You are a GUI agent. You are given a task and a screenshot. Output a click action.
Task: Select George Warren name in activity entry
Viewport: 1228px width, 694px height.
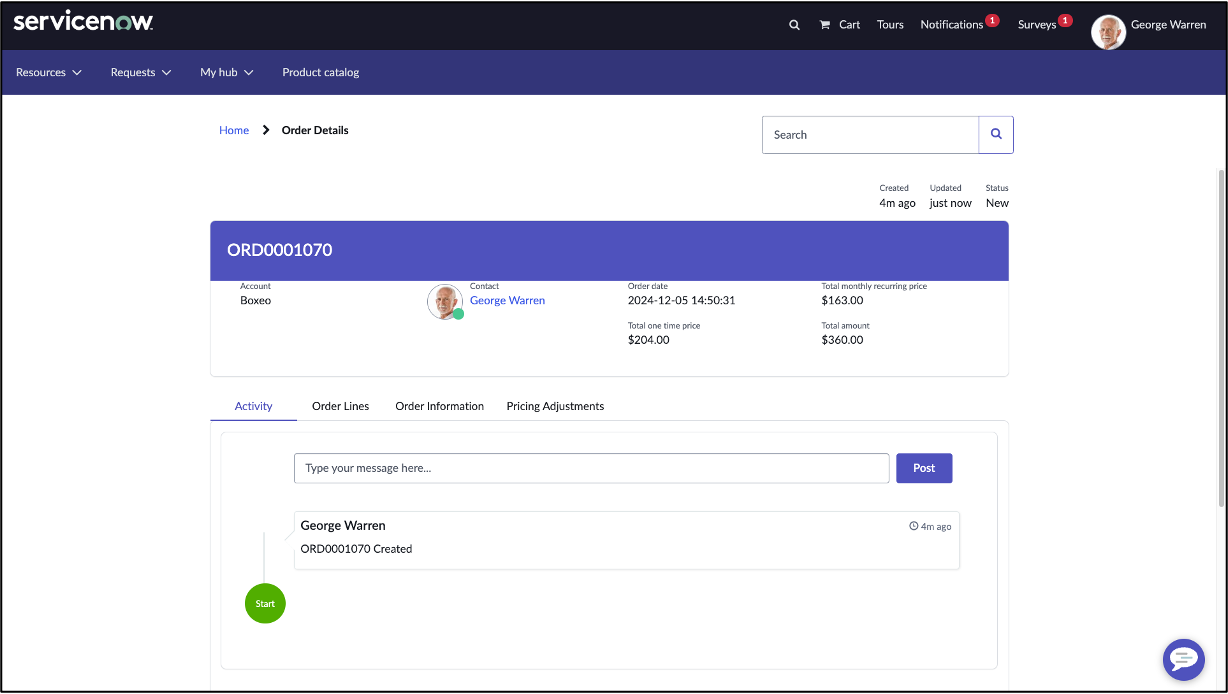[343, 525]
